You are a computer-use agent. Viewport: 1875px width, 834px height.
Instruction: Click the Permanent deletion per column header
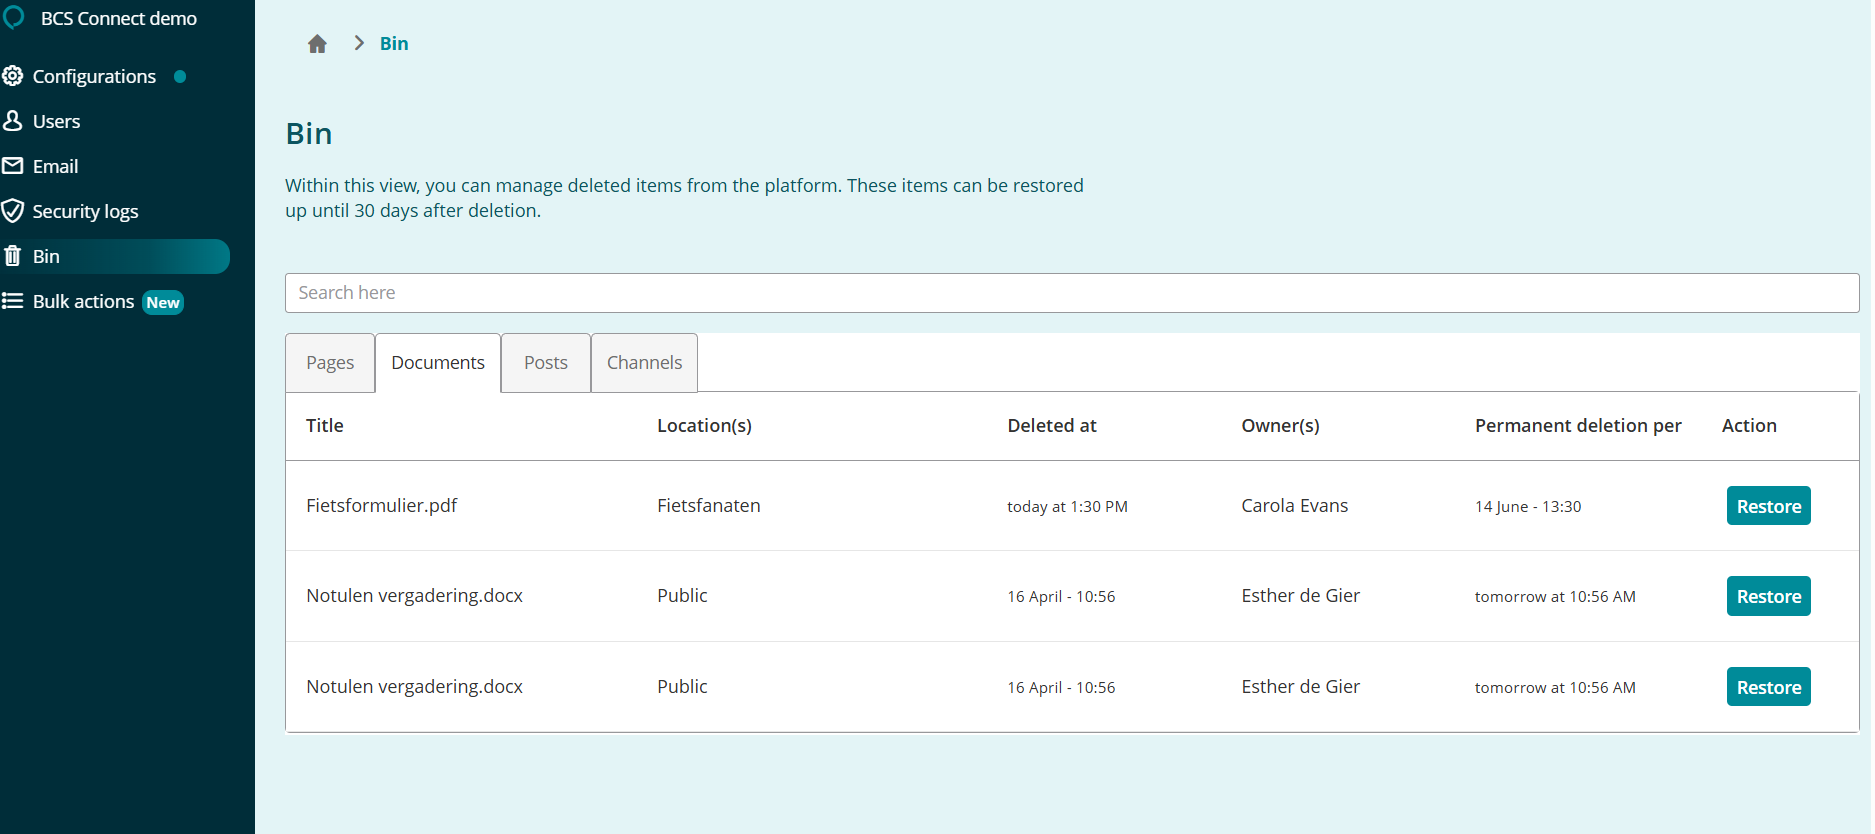point(1578,425)
